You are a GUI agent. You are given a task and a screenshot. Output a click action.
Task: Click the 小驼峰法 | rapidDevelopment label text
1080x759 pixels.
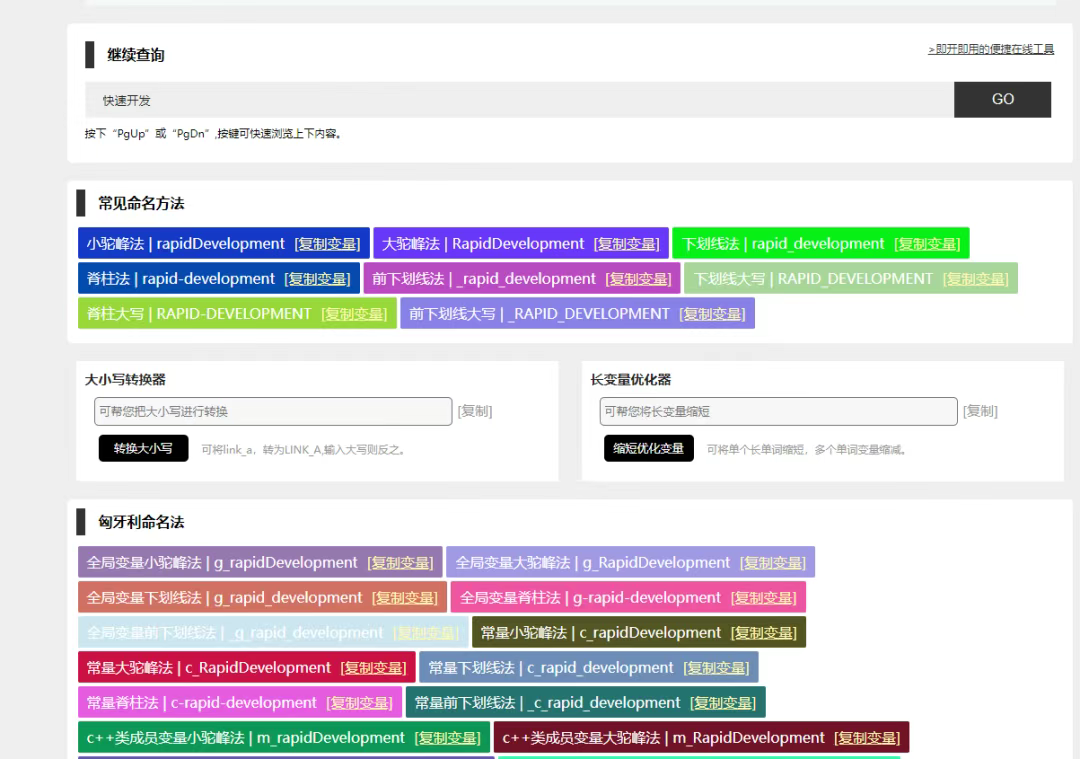[185, 244]
